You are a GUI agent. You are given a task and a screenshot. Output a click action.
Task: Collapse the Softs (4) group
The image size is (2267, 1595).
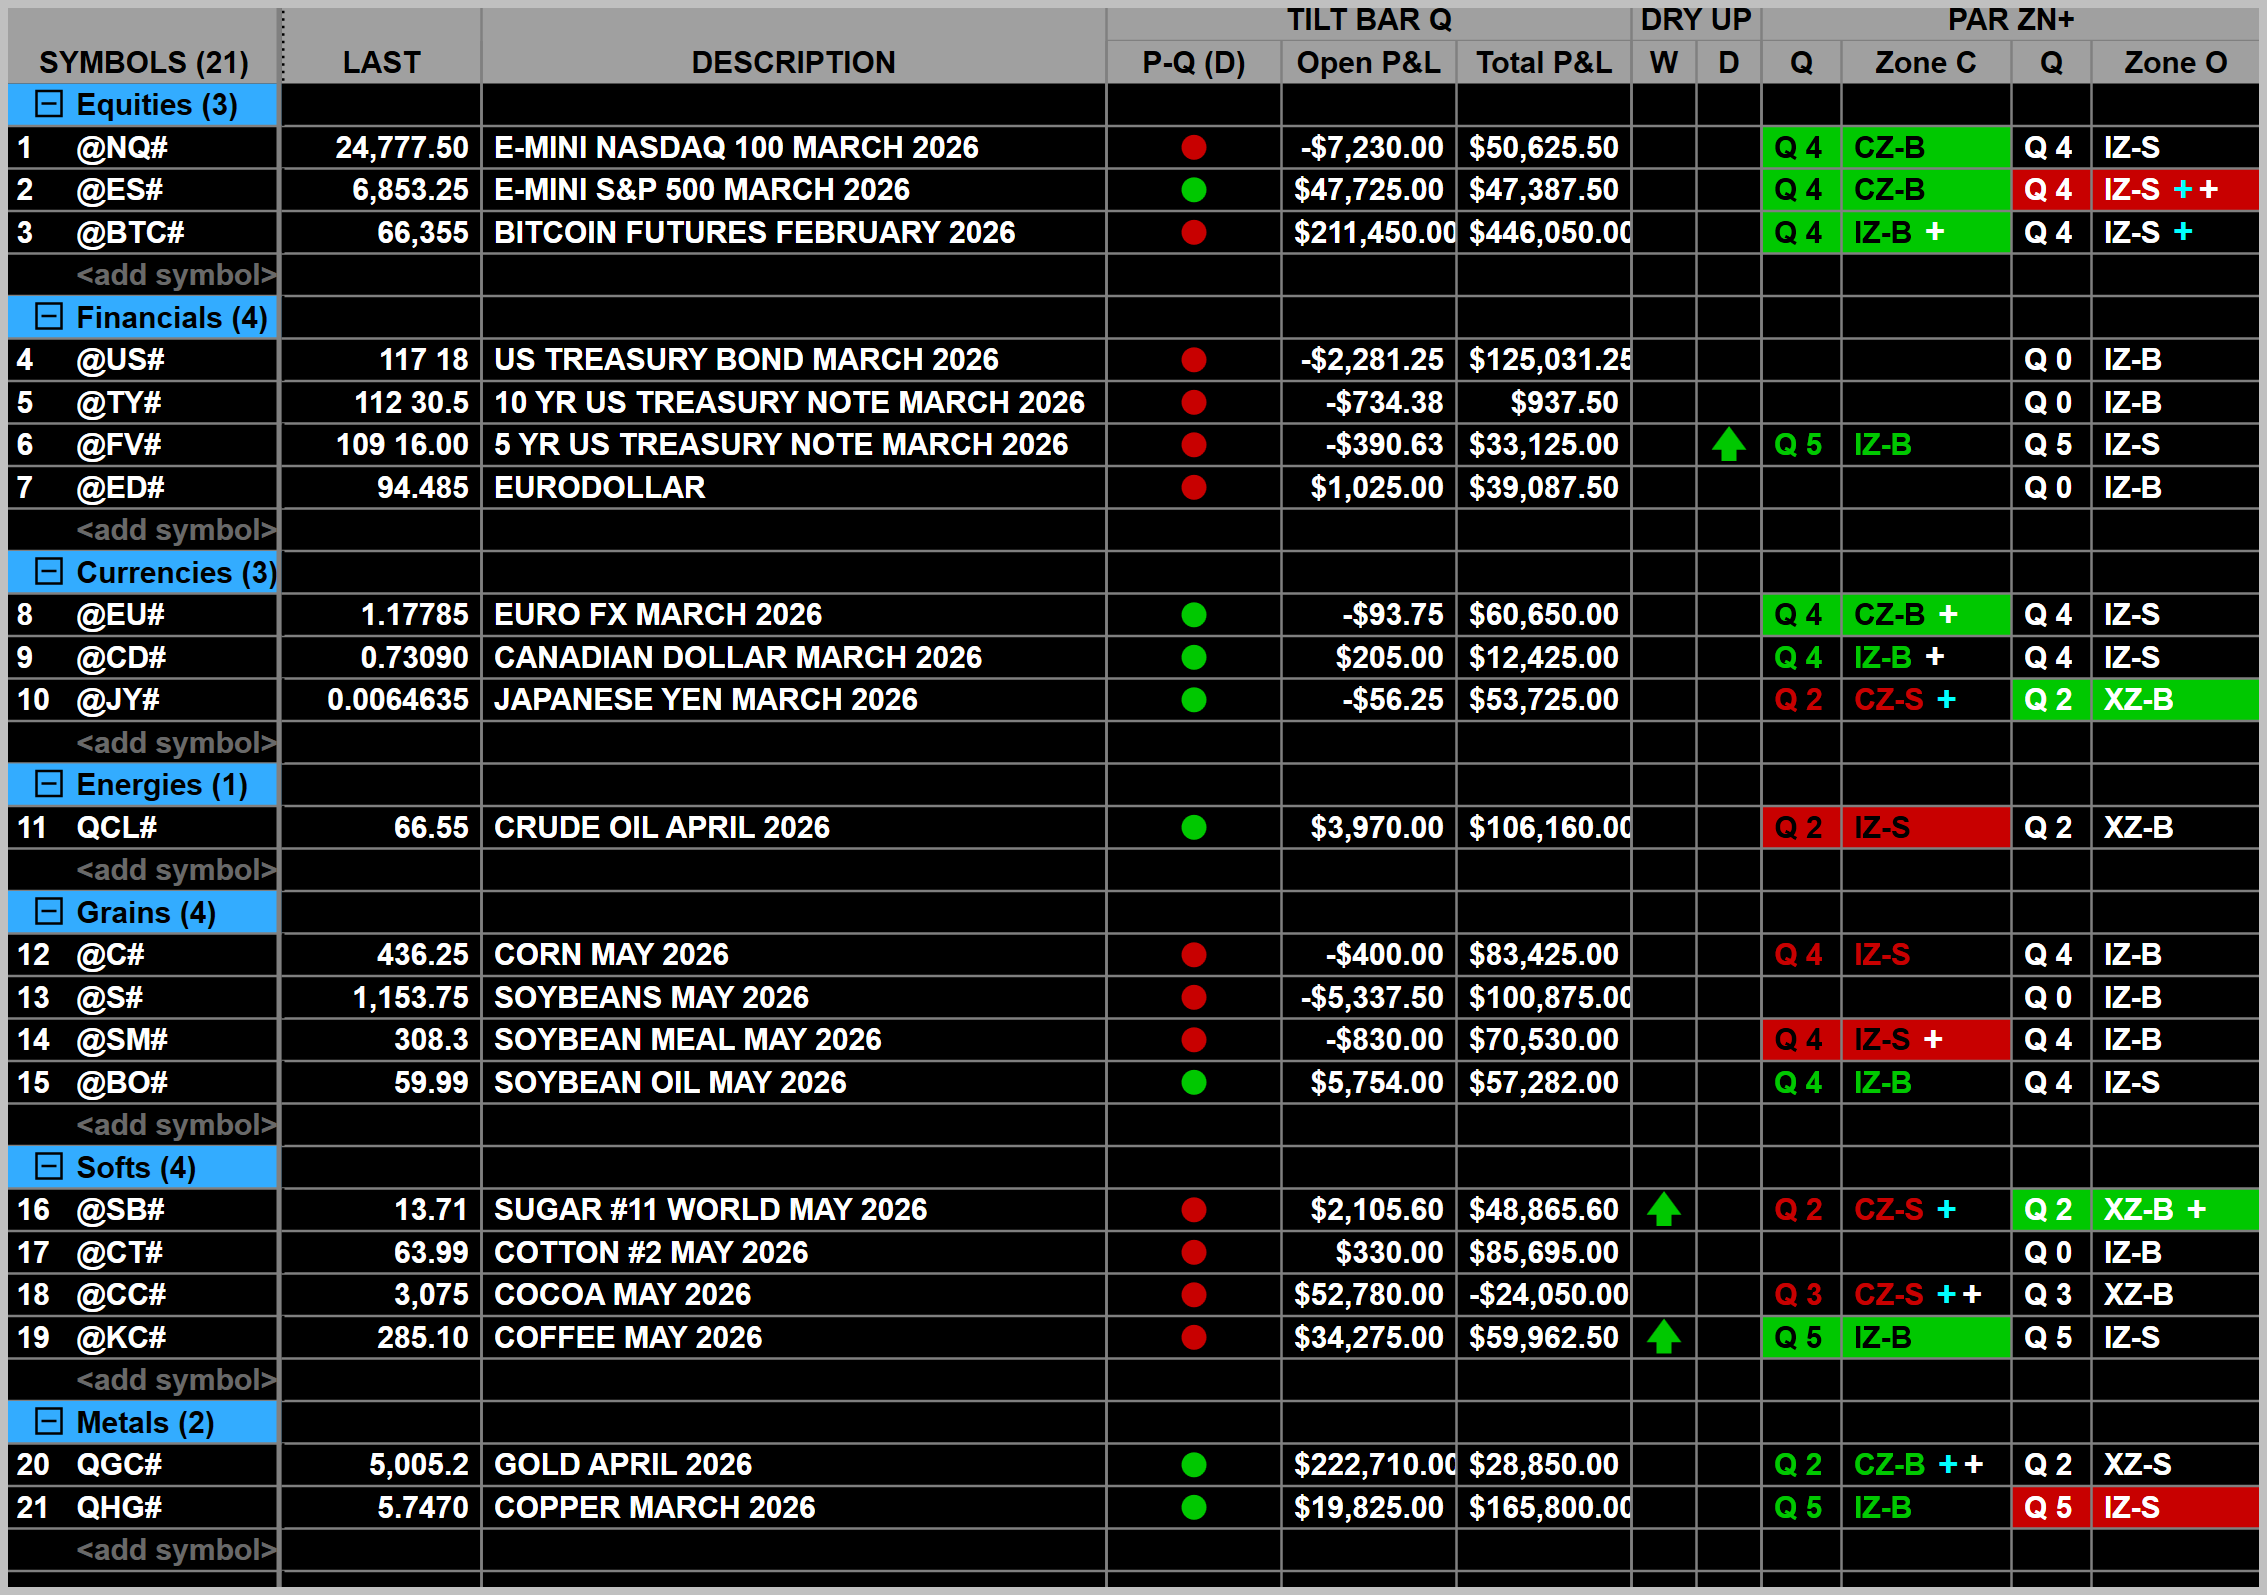point(49,1167)
